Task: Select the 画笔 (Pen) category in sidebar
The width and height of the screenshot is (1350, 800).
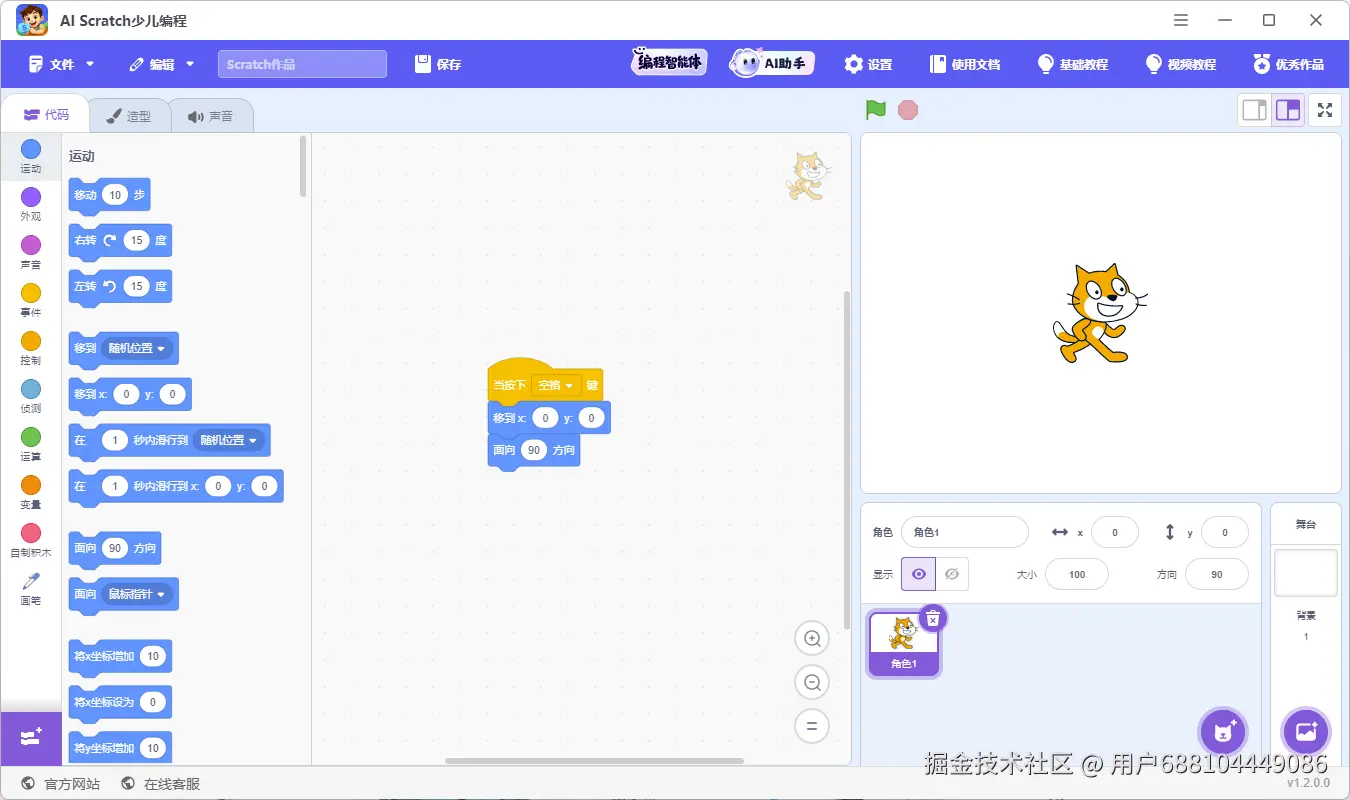Action: click(30, 590)
